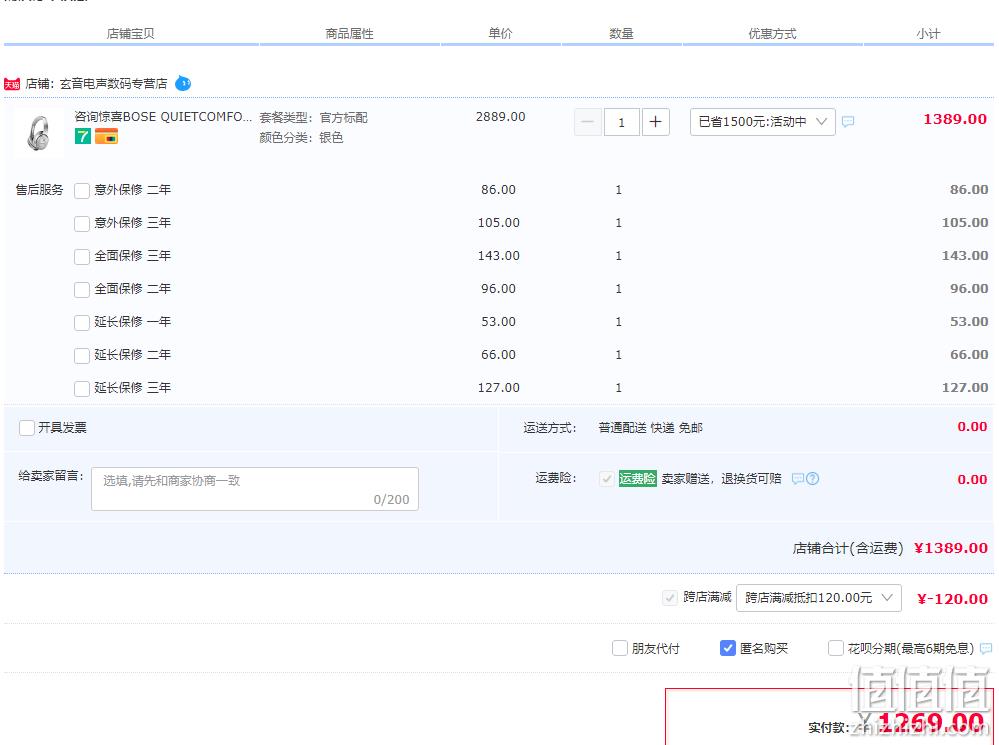Click the 数量 column header
Image resolution: width=999 pixels, height=745 pixels.
(621, 34)
